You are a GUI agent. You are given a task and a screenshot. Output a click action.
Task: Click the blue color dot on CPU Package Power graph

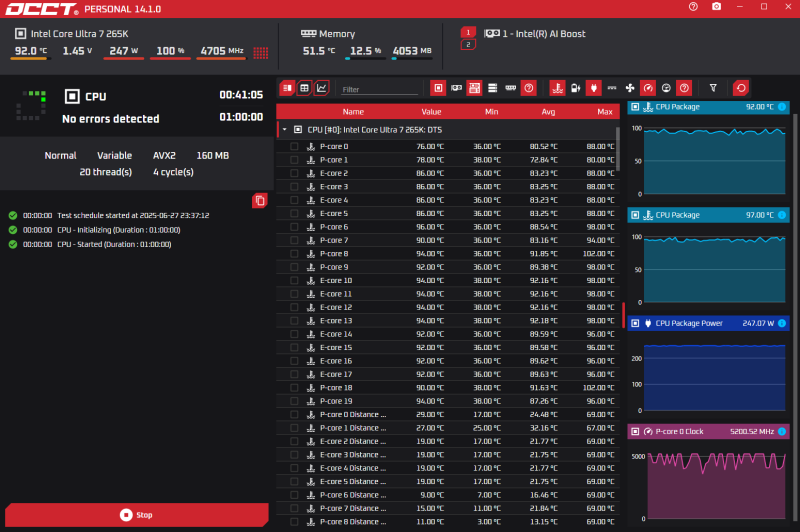[780, 324]
